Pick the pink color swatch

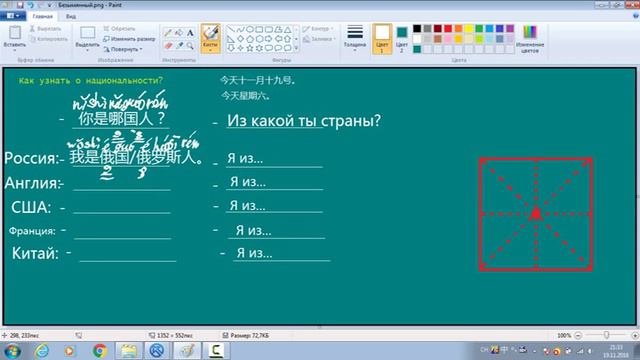pyautogui.click(x=448, y=39)
